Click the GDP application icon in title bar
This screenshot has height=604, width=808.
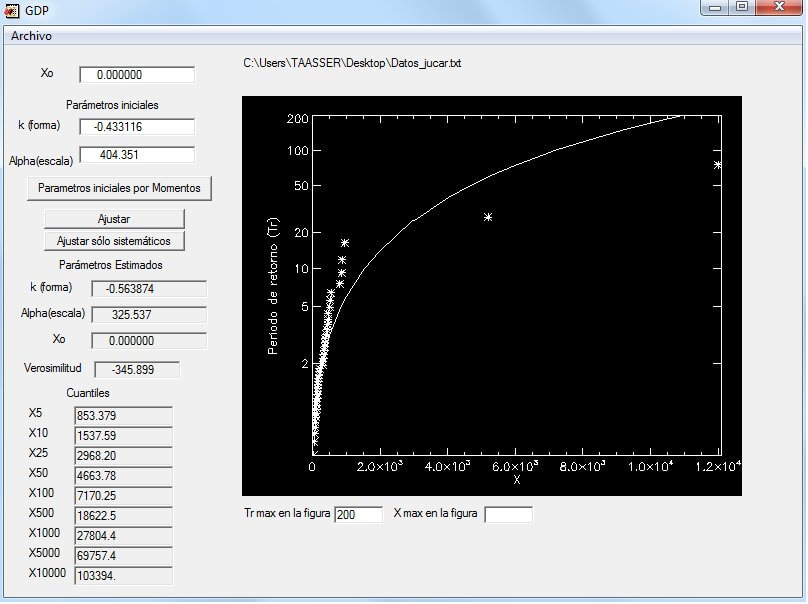pyautogui.click(x=12, y=10)
